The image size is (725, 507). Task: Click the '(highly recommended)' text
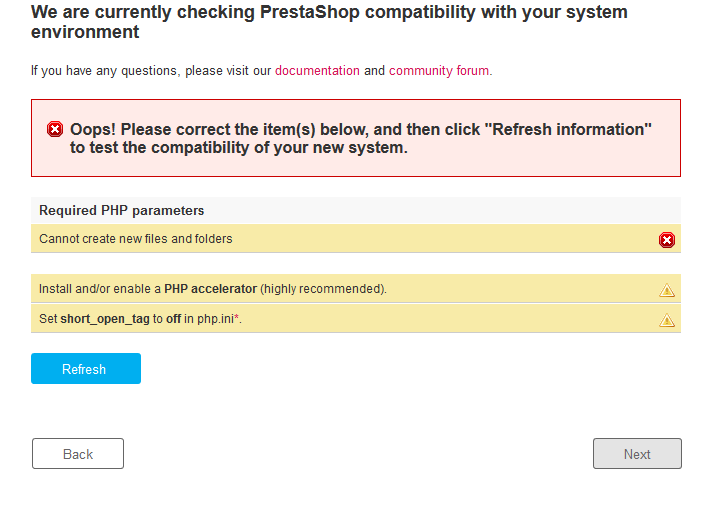(323, 289)
